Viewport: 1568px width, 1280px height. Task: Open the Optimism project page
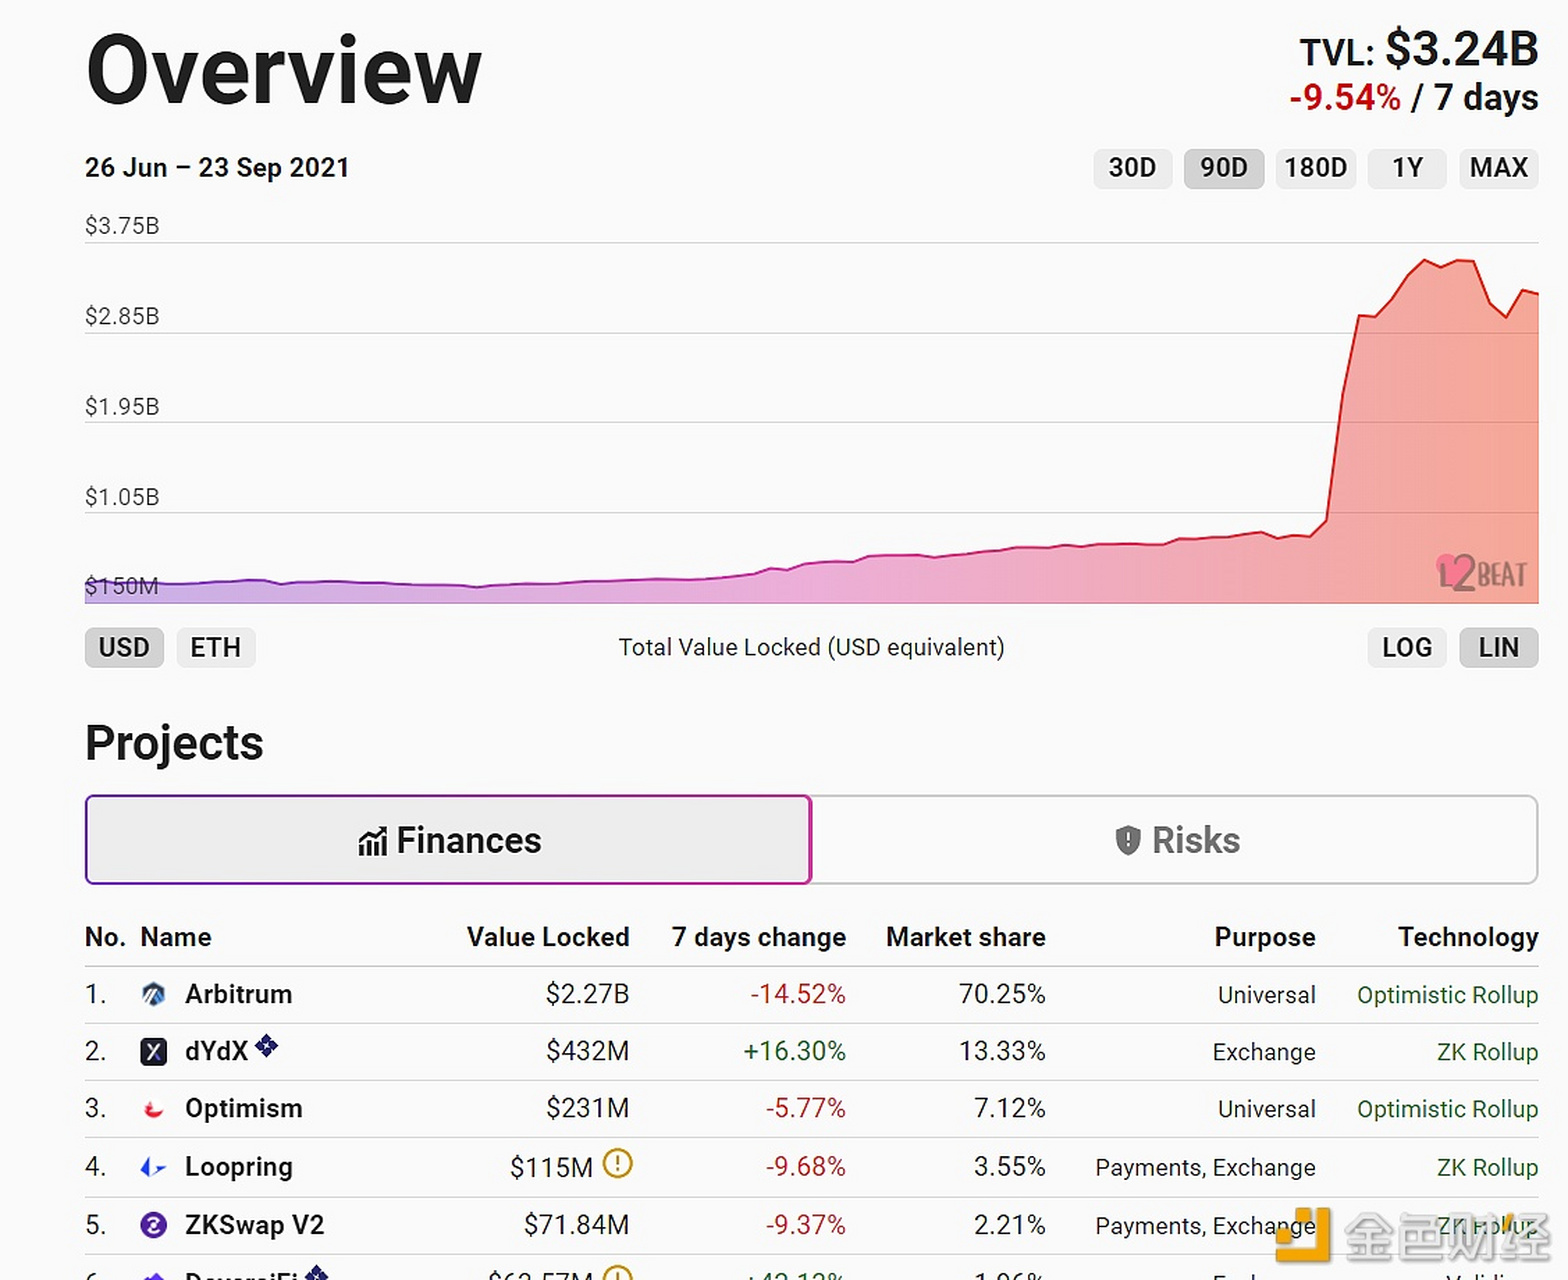pyautogui.click(x=244, y=1109)
